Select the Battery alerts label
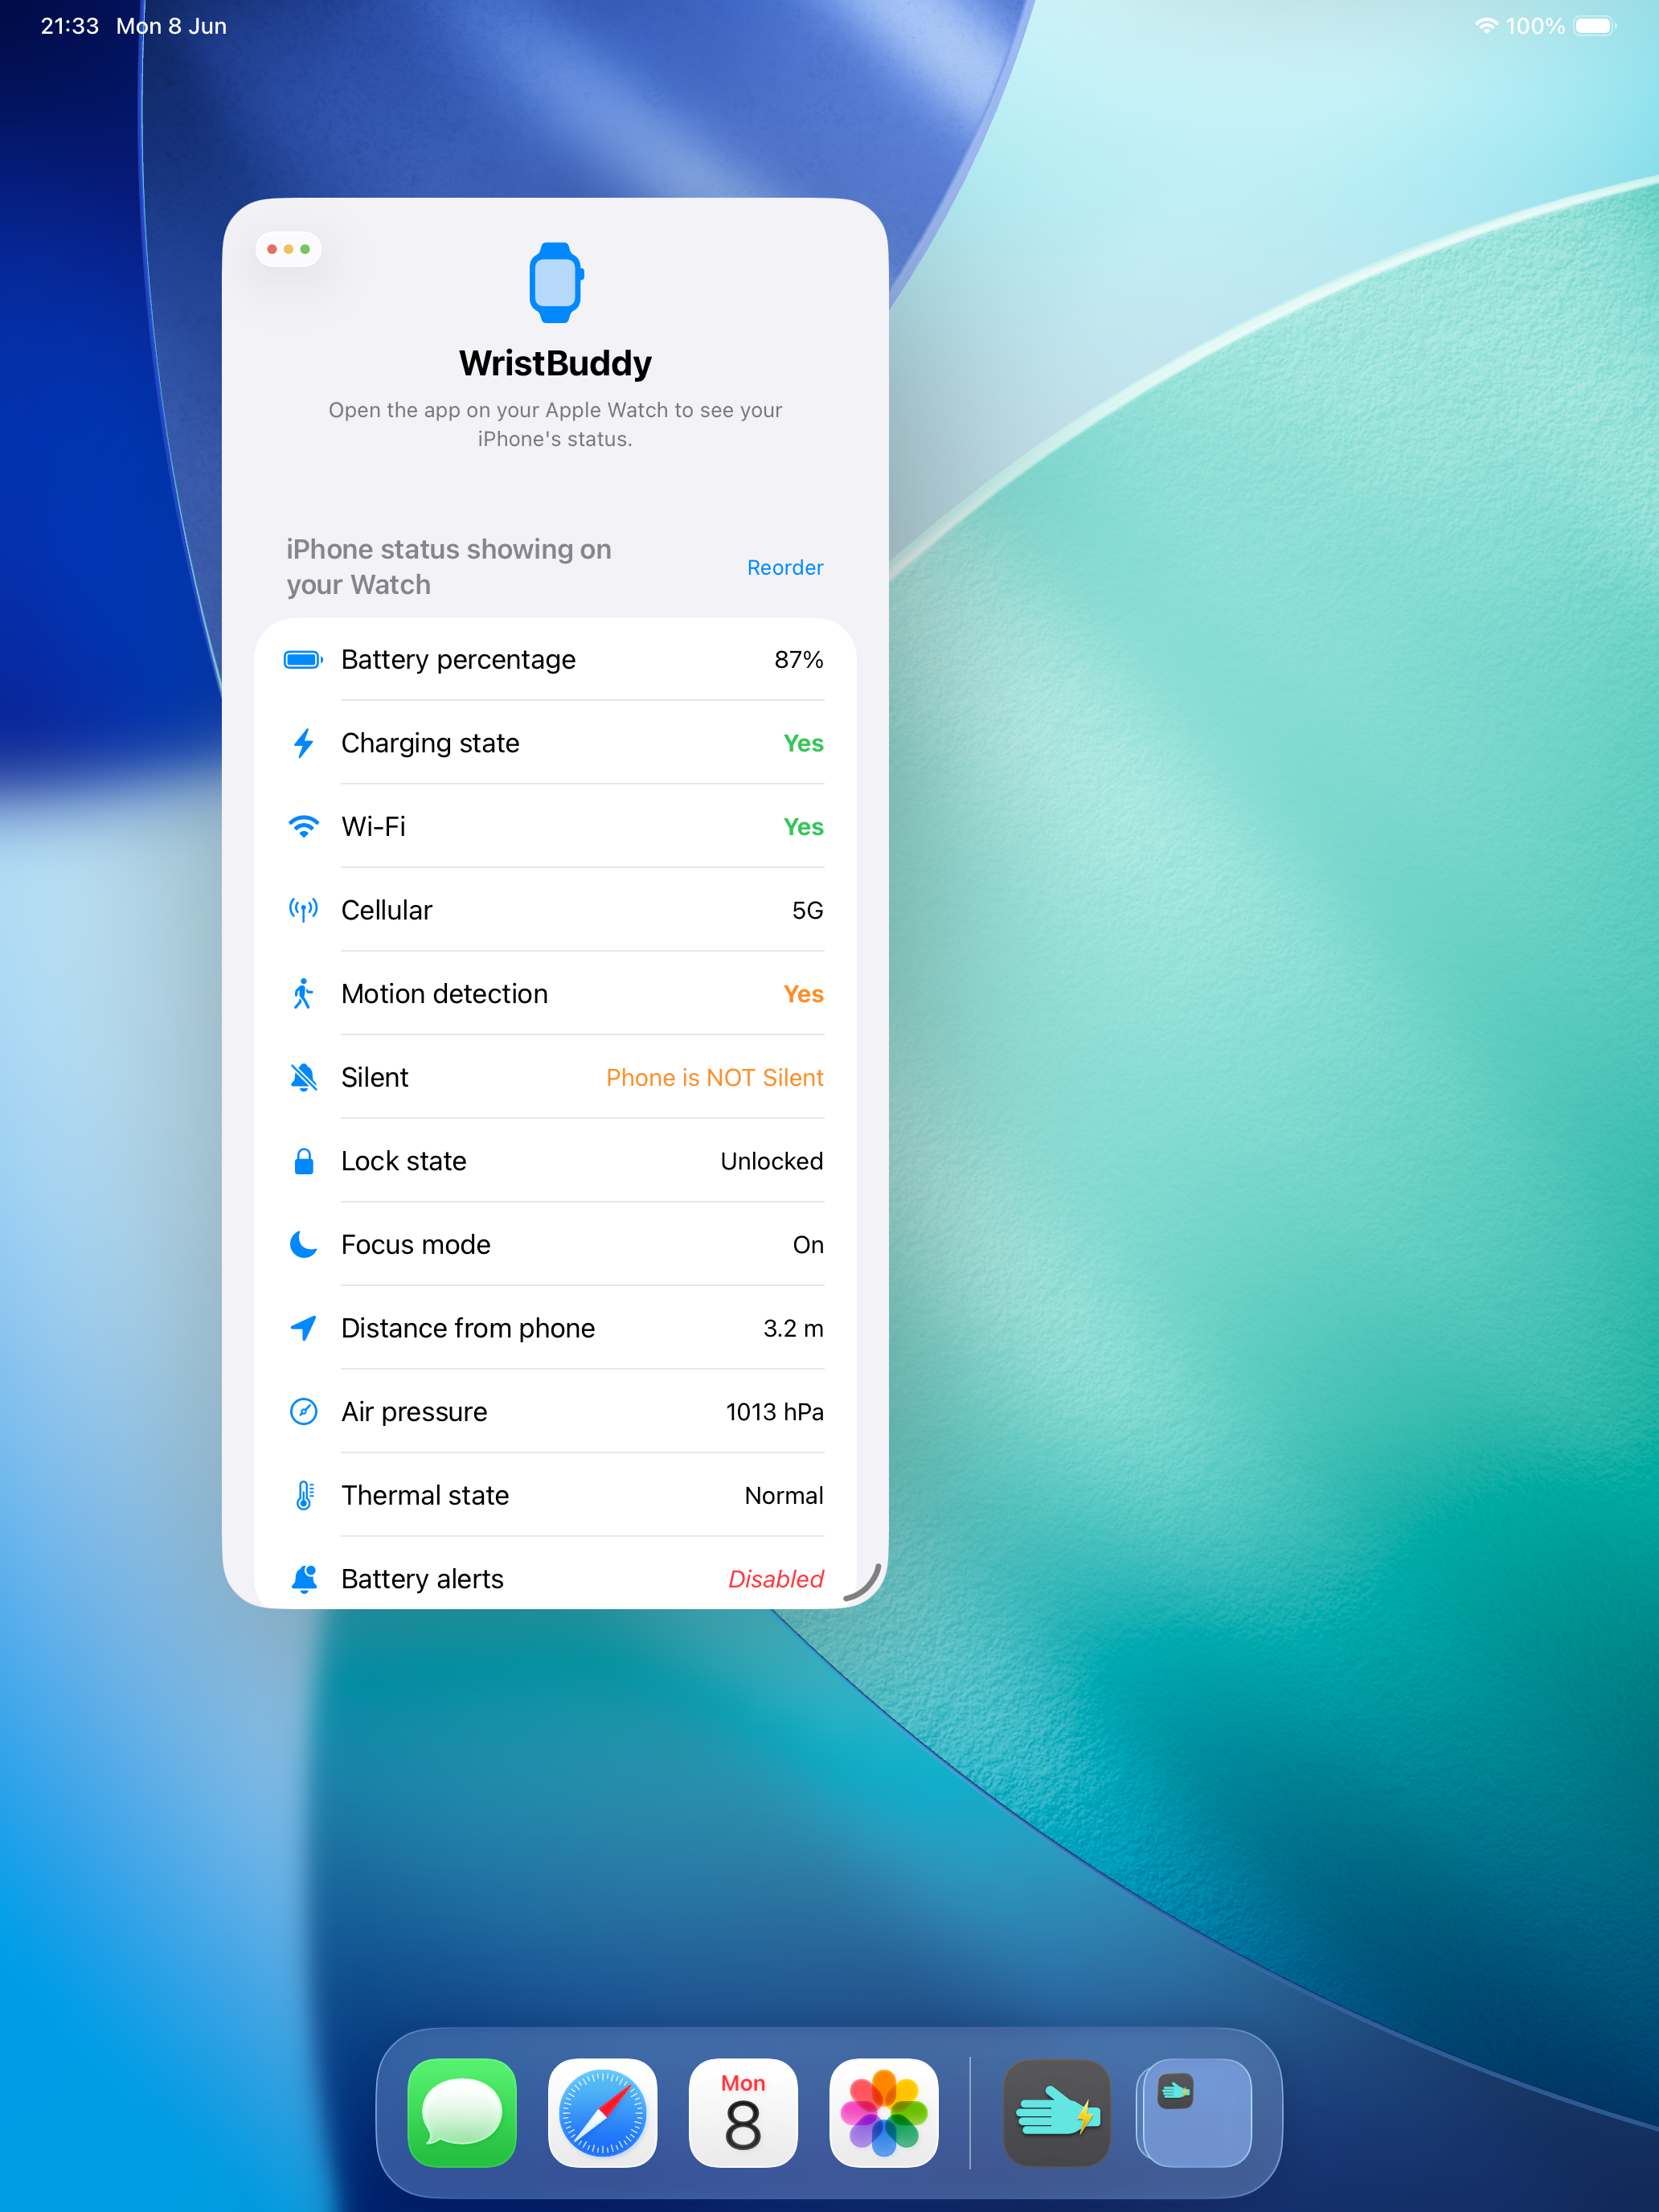The image size is (1659, 2212). 422,1579
